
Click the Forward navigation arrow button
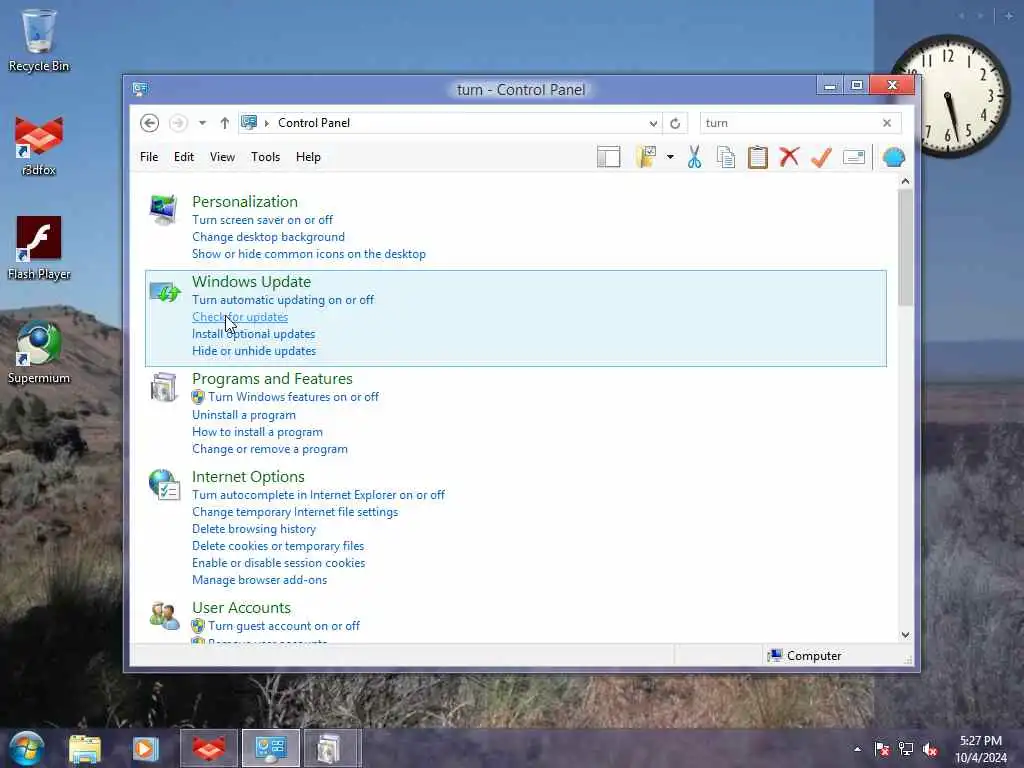click(178, 123)
